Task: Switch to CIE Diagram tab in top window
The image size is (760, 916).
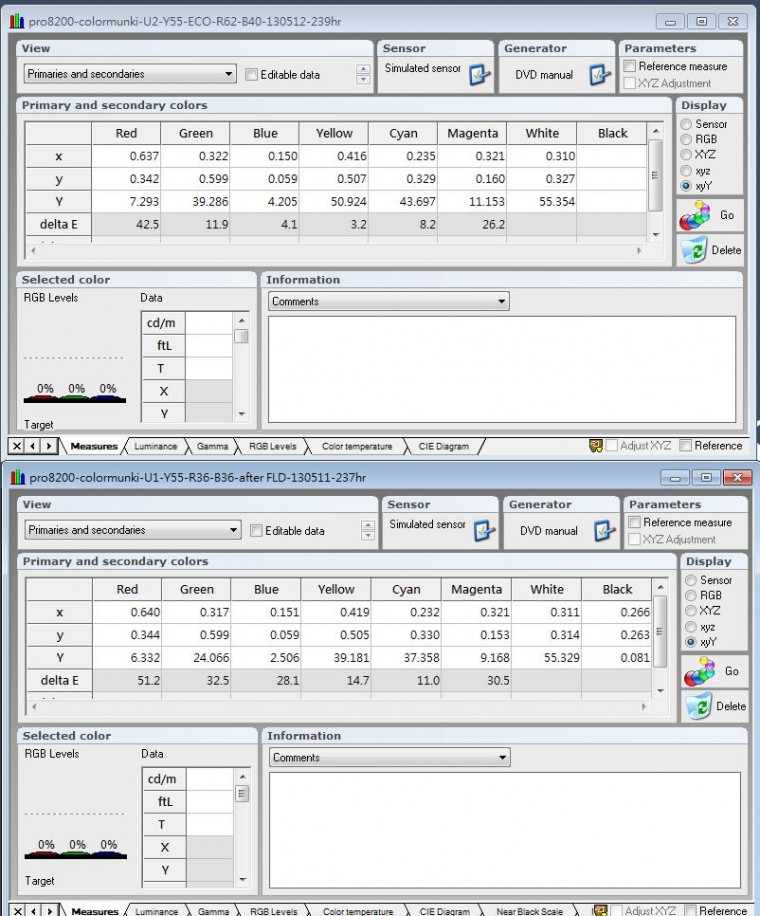Action: [x=443, y=446]
